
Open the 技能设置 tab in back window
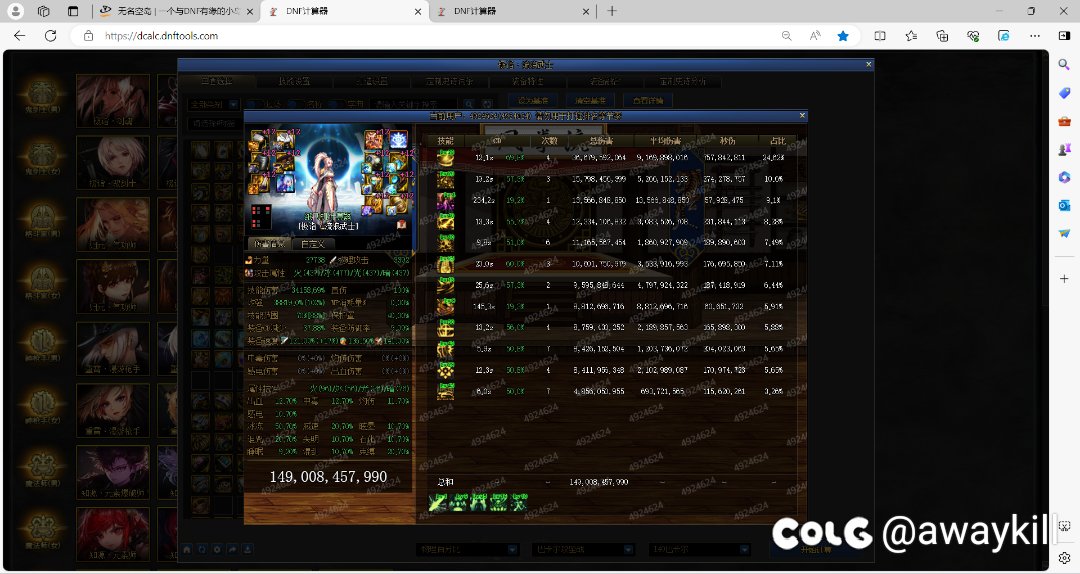tap(294, 81)
